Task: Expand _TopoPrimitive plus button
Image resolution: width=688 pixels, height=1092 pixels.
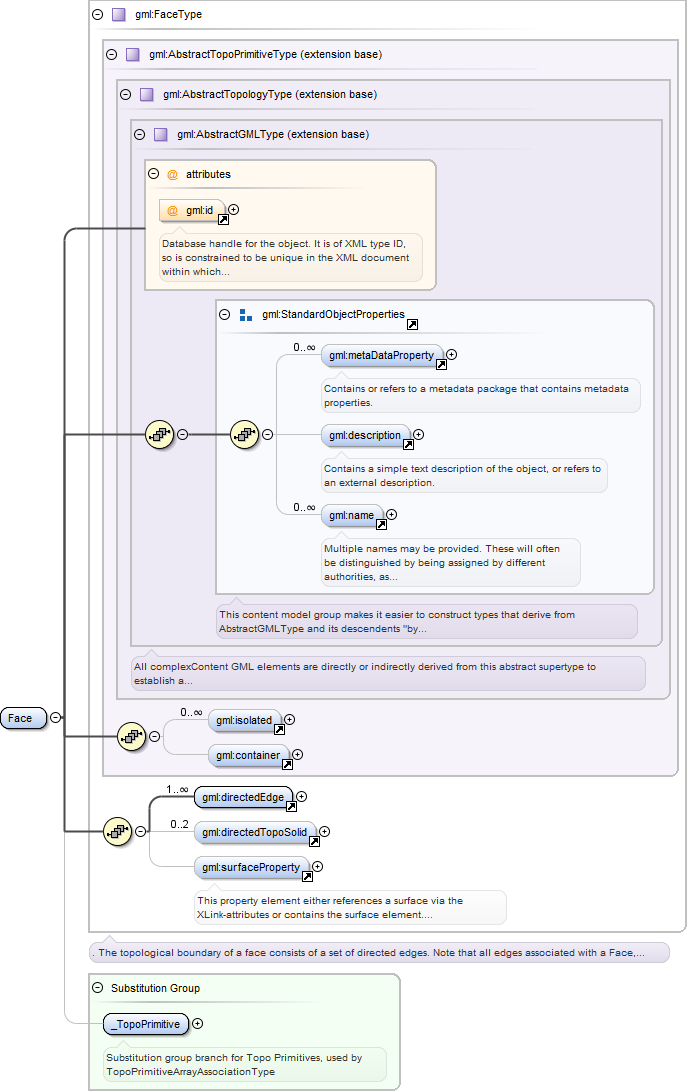Action: (197, 1024)
